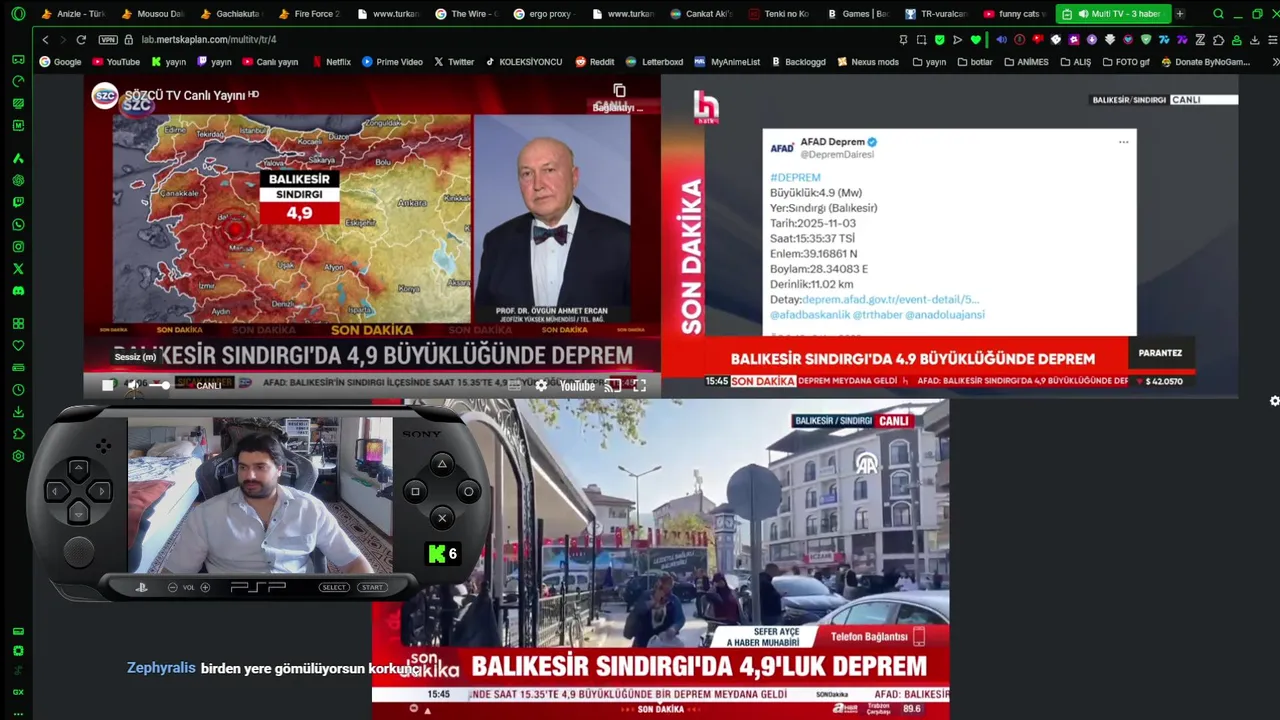Open WhatsApp in the sidebar

pyautogui.click(x=18, y=225)
